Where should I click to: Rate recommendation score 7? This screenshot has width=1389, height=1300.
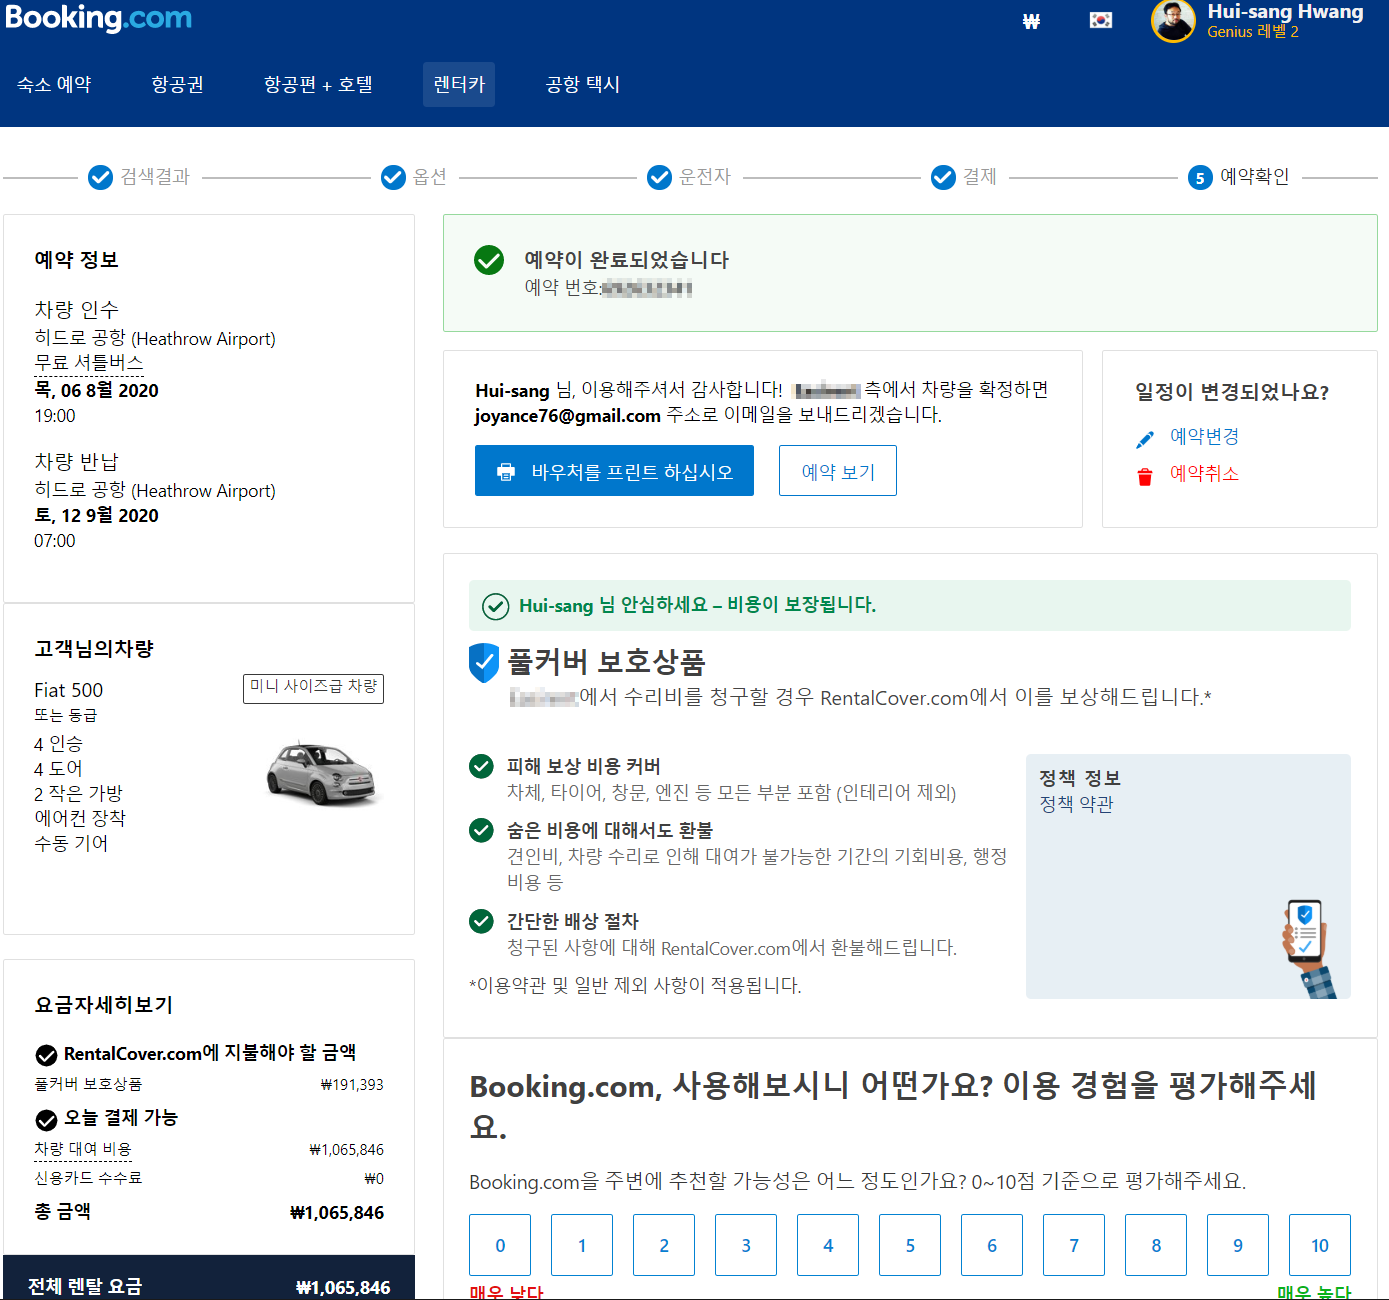(1074, 1245)
